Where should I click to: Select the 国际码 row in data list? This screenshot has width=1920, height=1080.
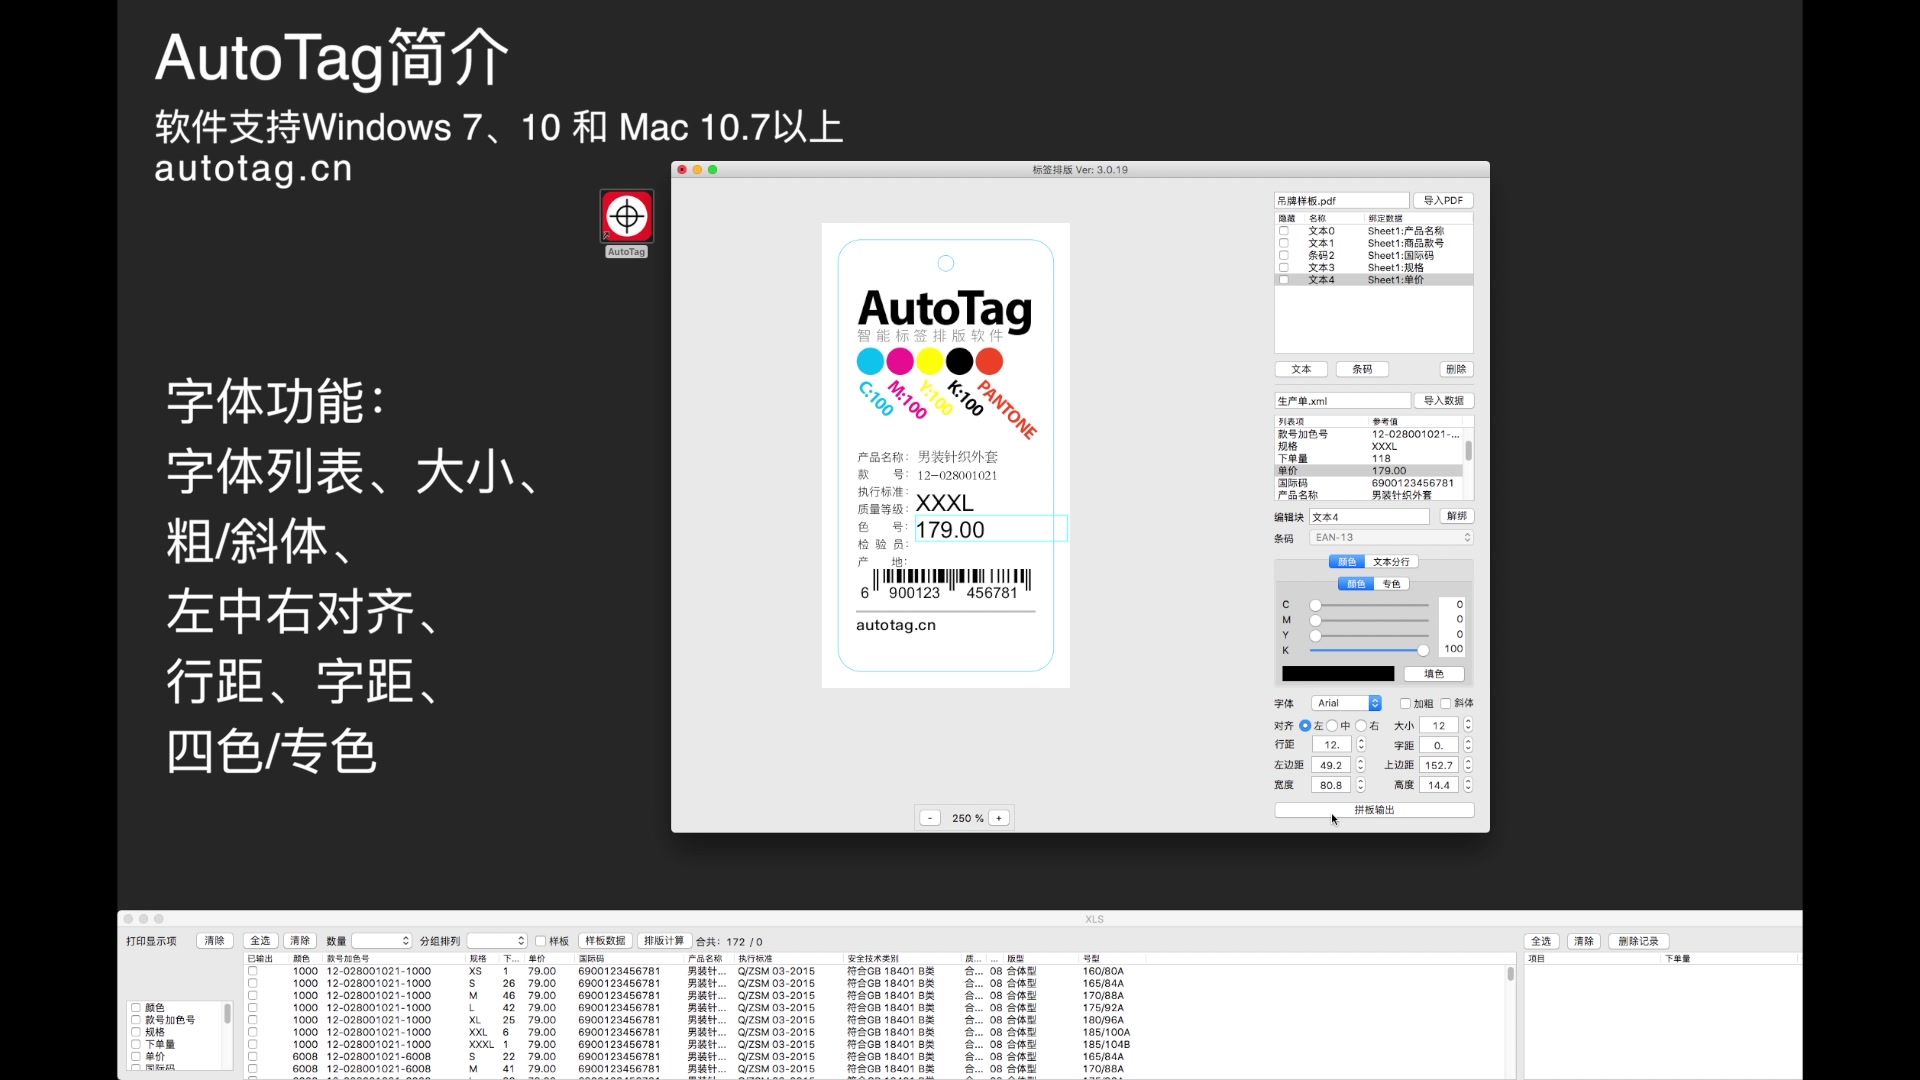tap(1369, 483)
